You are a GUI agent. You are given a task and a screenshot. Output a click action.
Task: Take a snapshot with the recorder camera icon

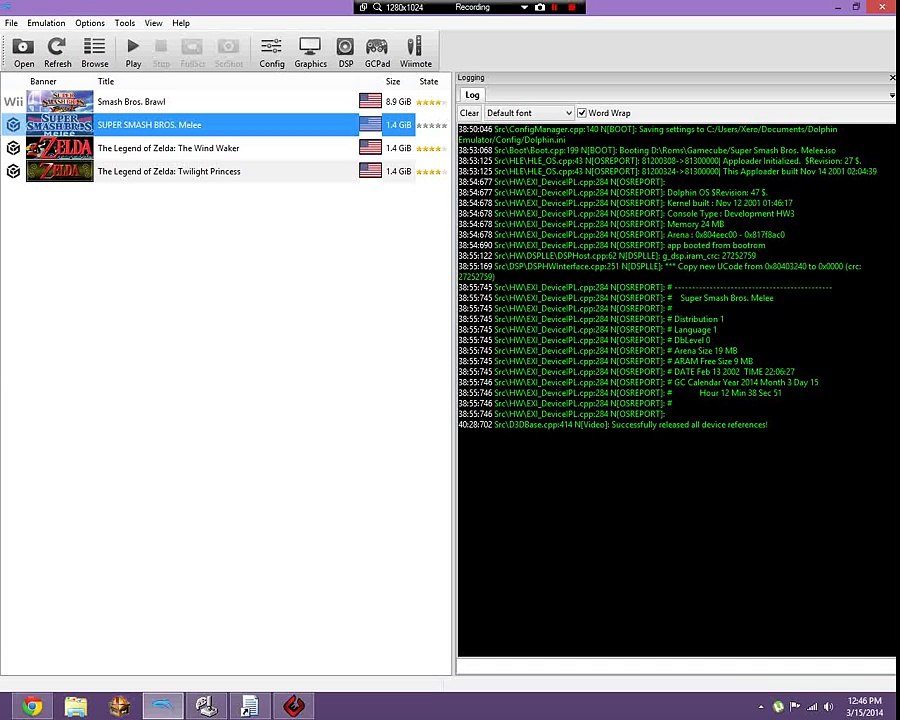[x=540, y=7]
